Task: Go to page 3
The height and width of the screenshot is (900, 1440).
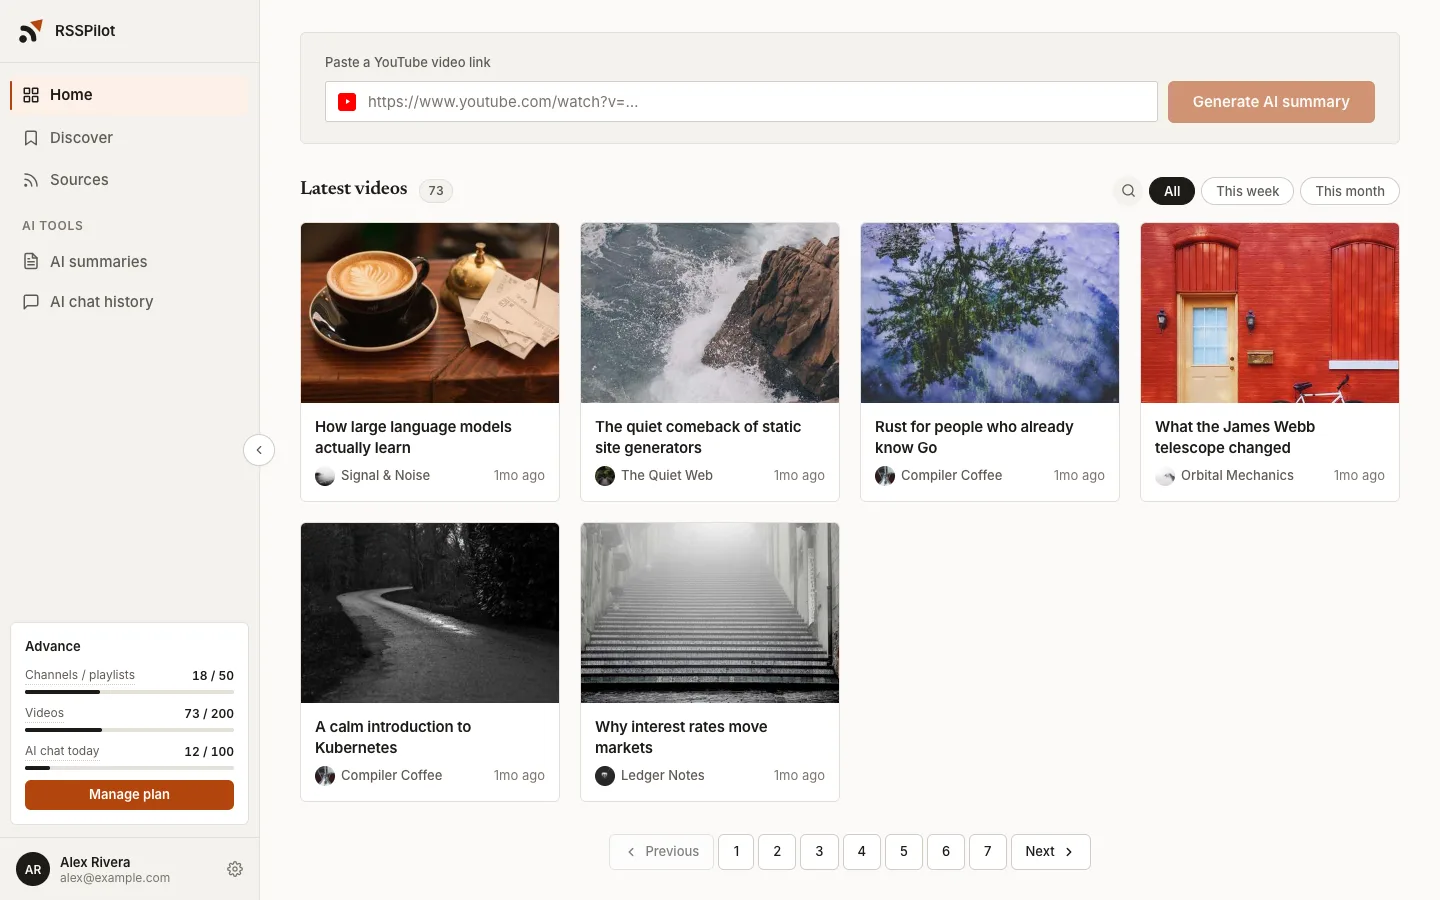Action: tap(819, 852)
